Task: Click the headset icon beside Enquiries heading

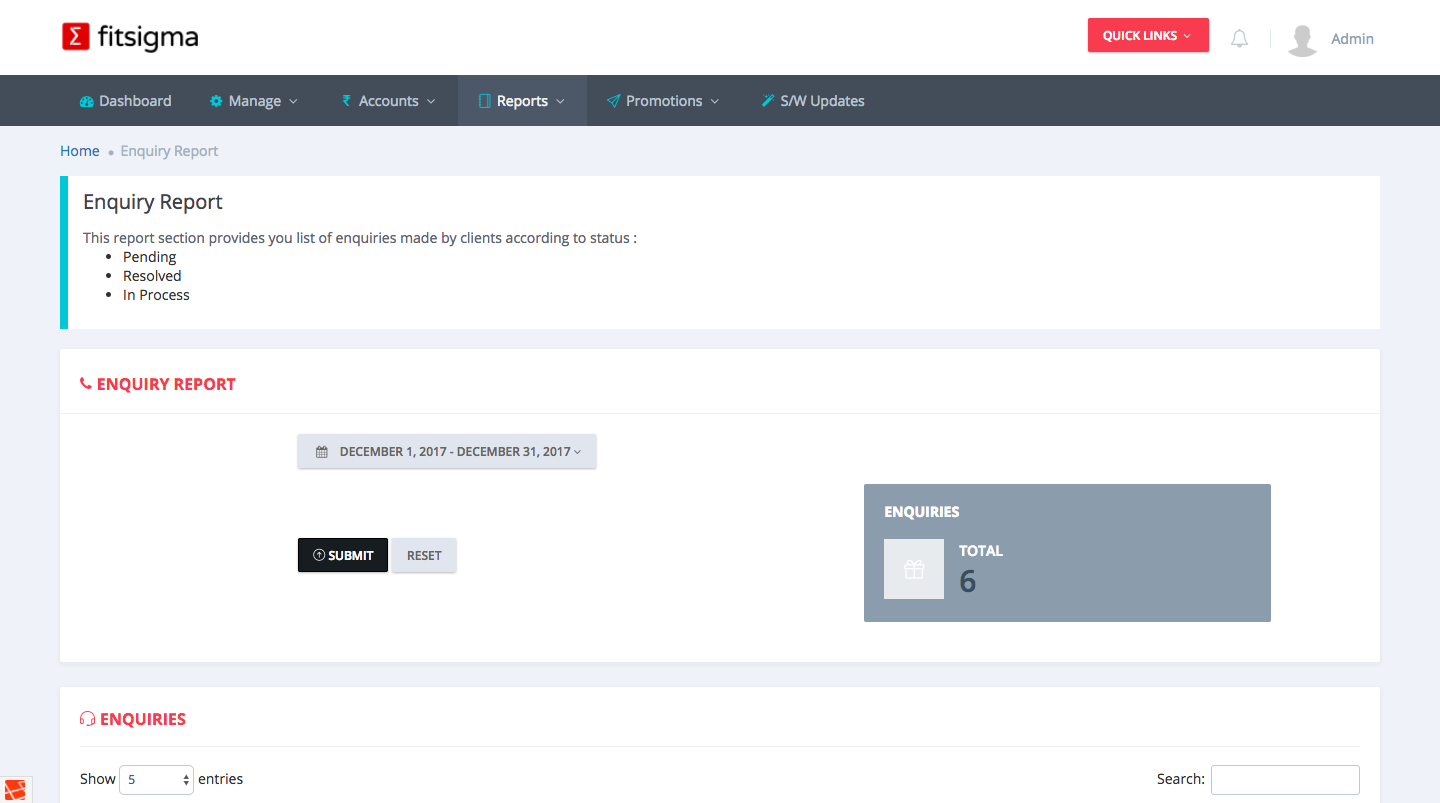Action: tap(87, 719)
